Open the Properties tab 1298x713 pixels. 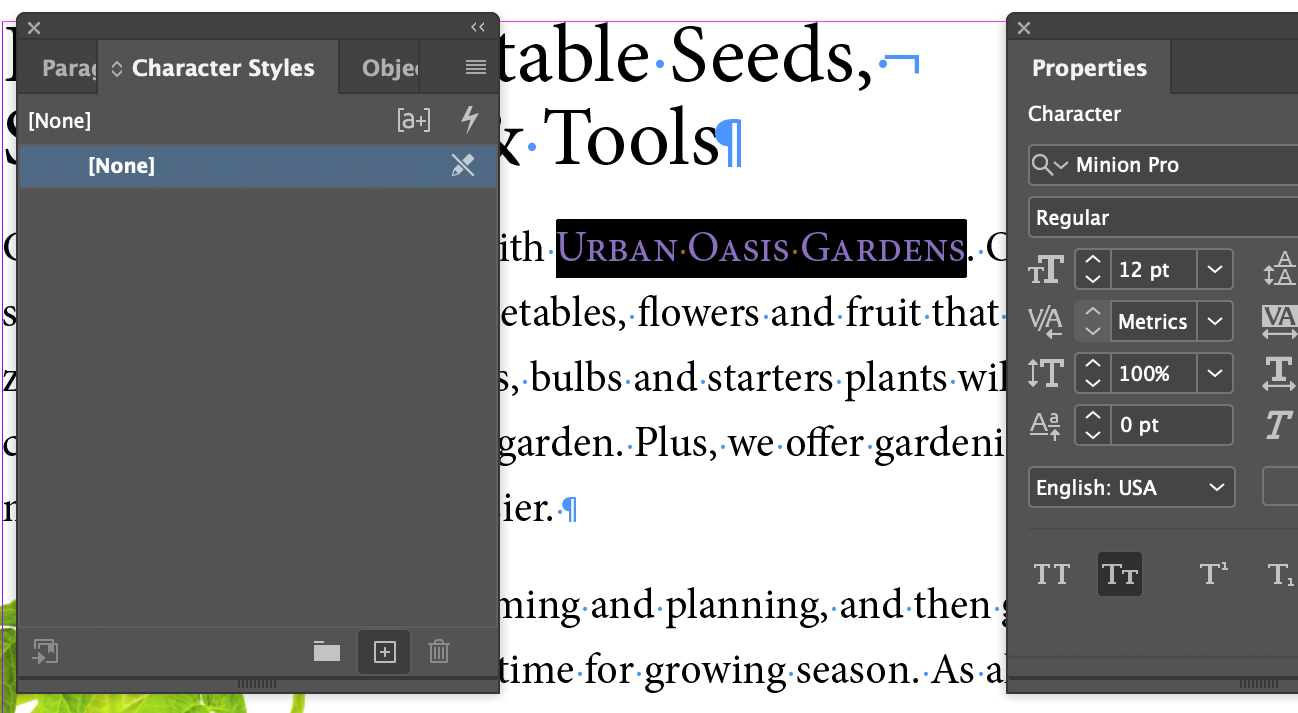tap(1089, 68)
